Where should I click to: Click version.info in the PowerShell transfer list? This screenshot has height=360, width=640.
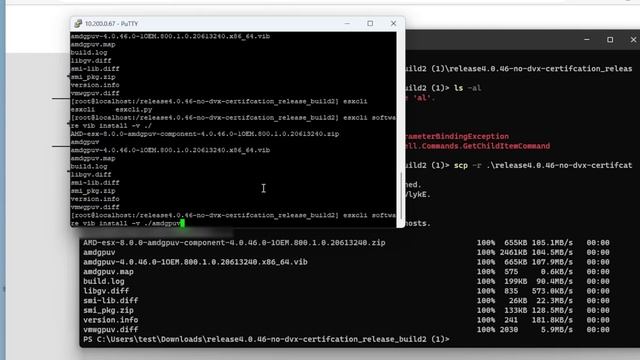111,320
